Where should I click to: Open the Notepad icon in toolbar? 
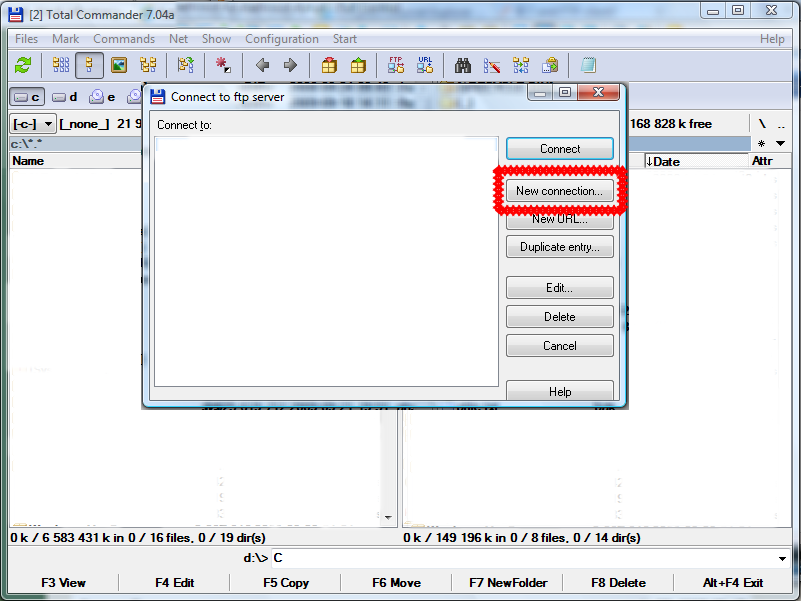(588, 65)
